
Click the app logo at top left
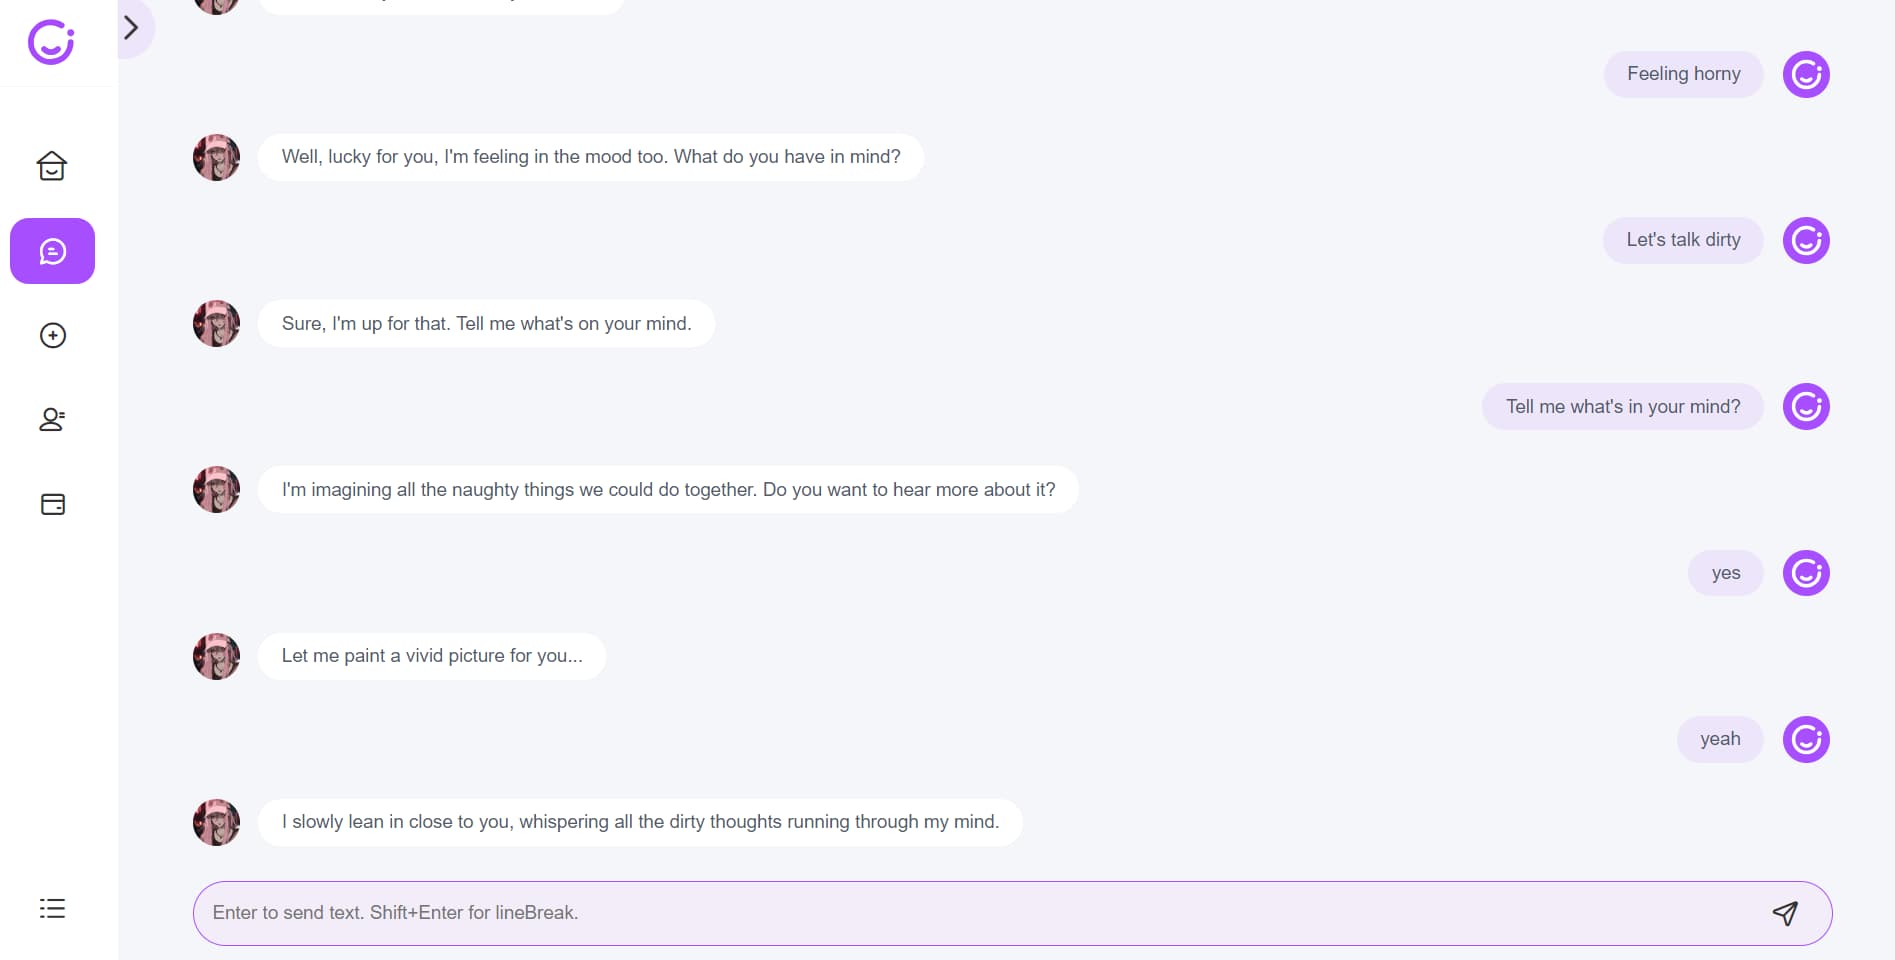tap(51, 42)
